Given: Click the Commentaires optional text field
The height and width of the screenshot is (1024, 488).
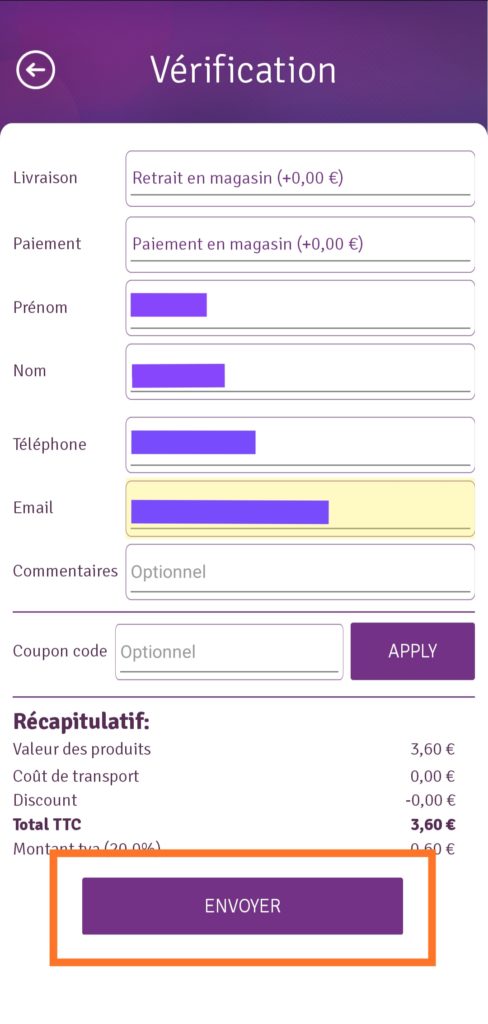Looking at the screenshot, I should (x=301, y=572).
